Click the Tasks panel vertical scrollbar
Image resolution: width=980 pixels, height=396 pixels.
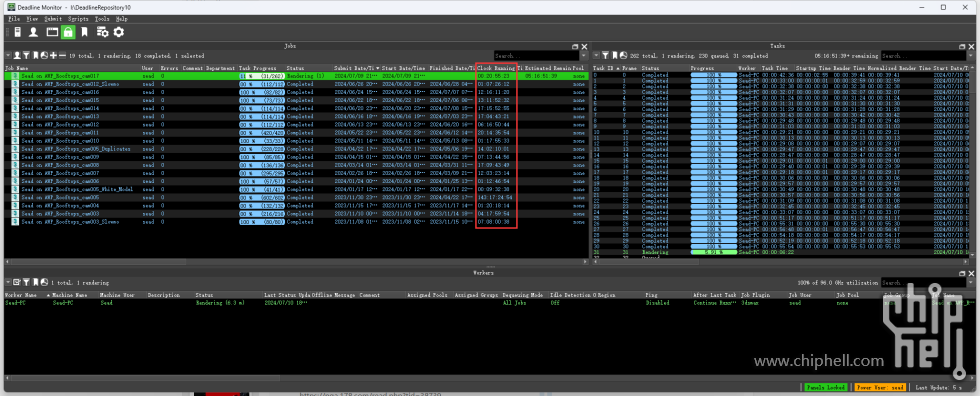pos(972,162)
